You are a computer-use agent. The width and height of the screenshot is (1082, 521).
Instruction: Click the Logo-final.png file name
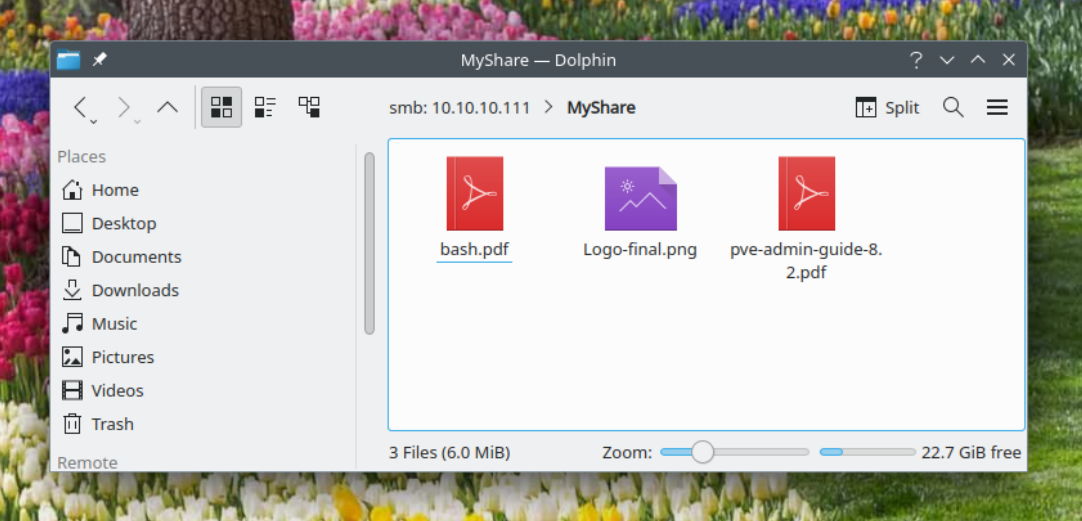640,249
